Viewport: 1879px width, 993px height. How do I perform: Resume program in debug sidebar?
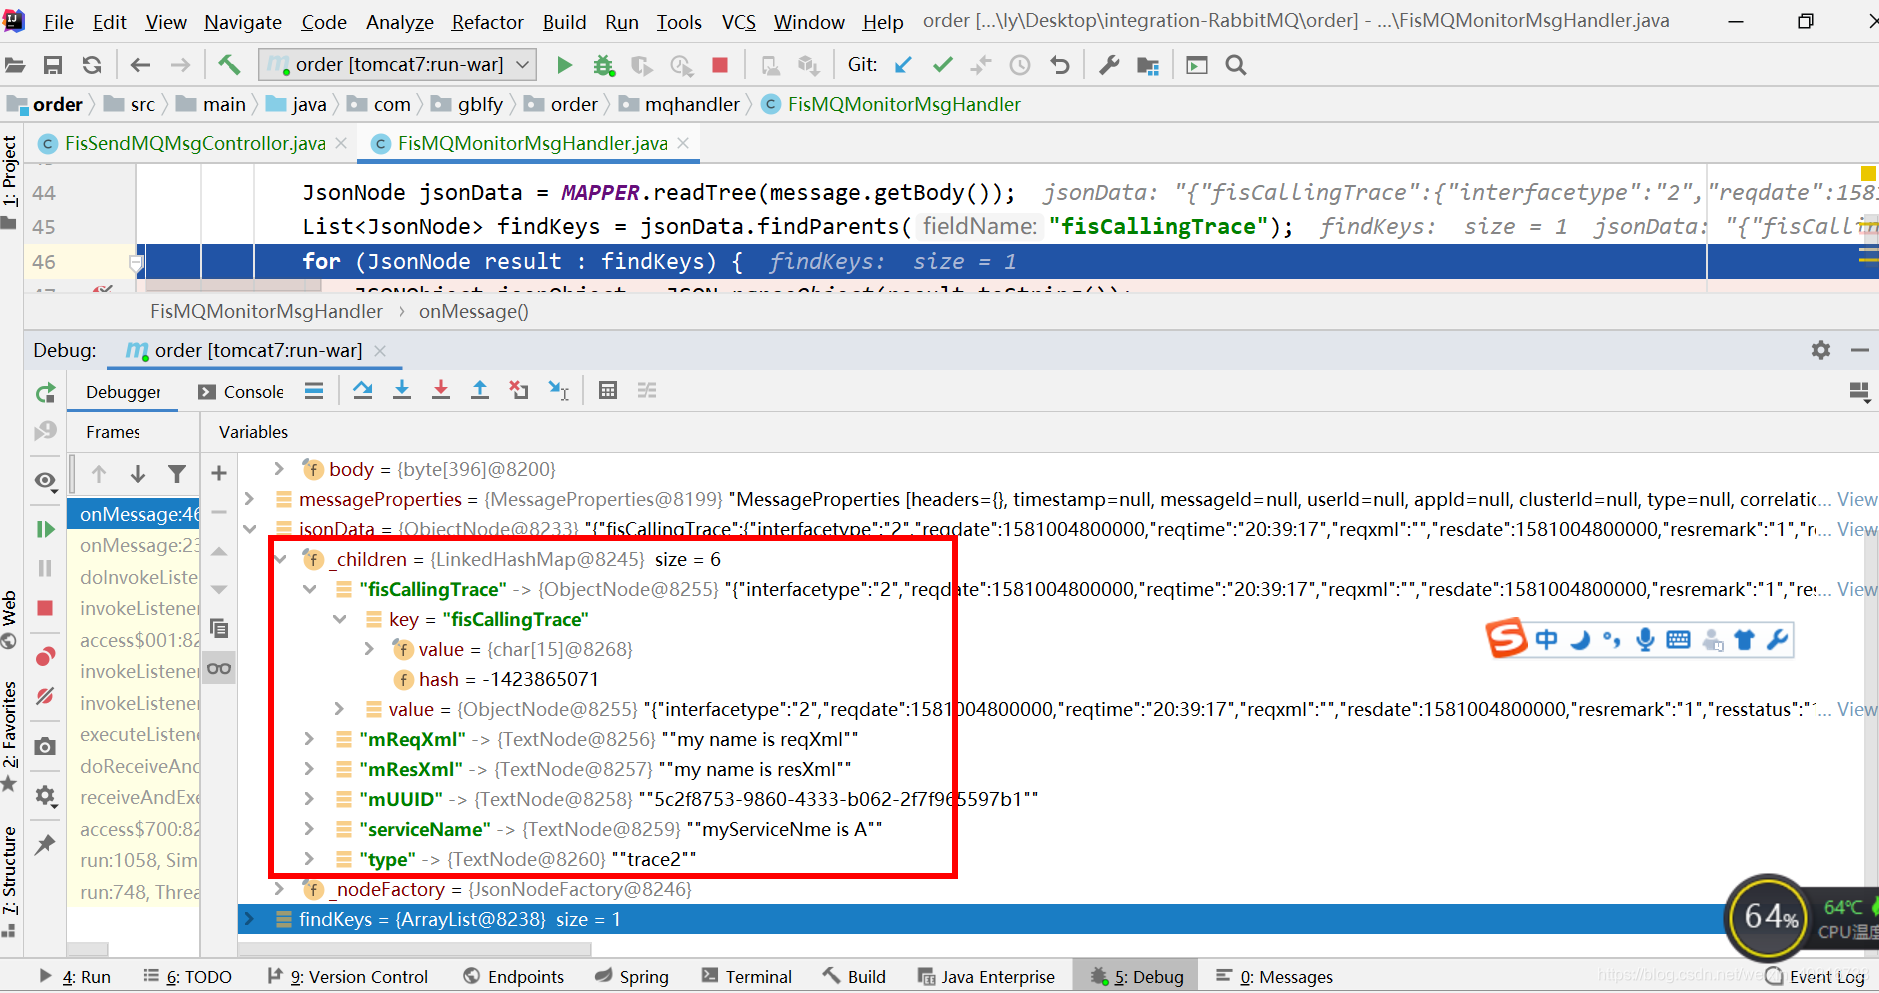coord(45,529)
